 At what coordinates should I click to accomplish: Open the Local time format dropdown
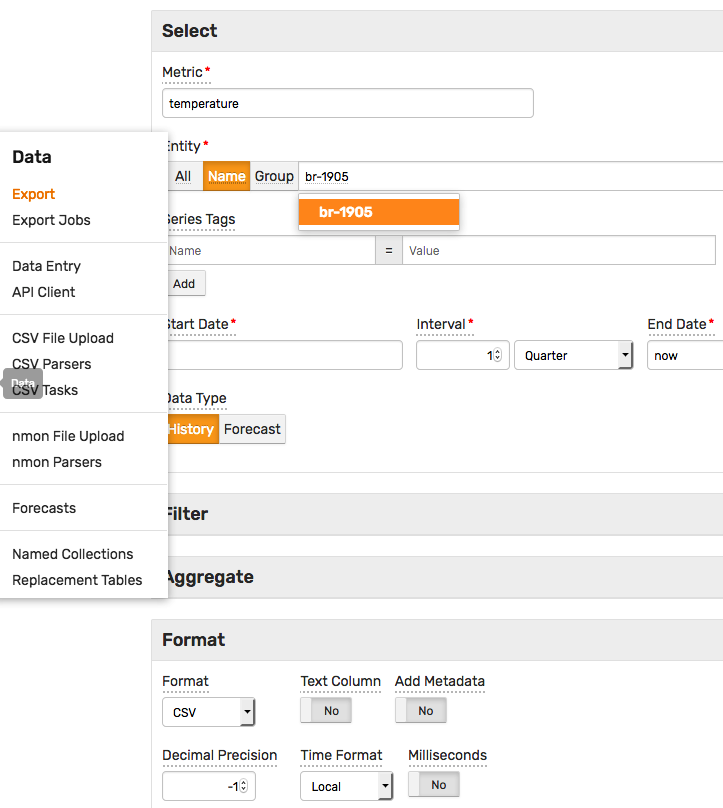[x=346, y=786]
